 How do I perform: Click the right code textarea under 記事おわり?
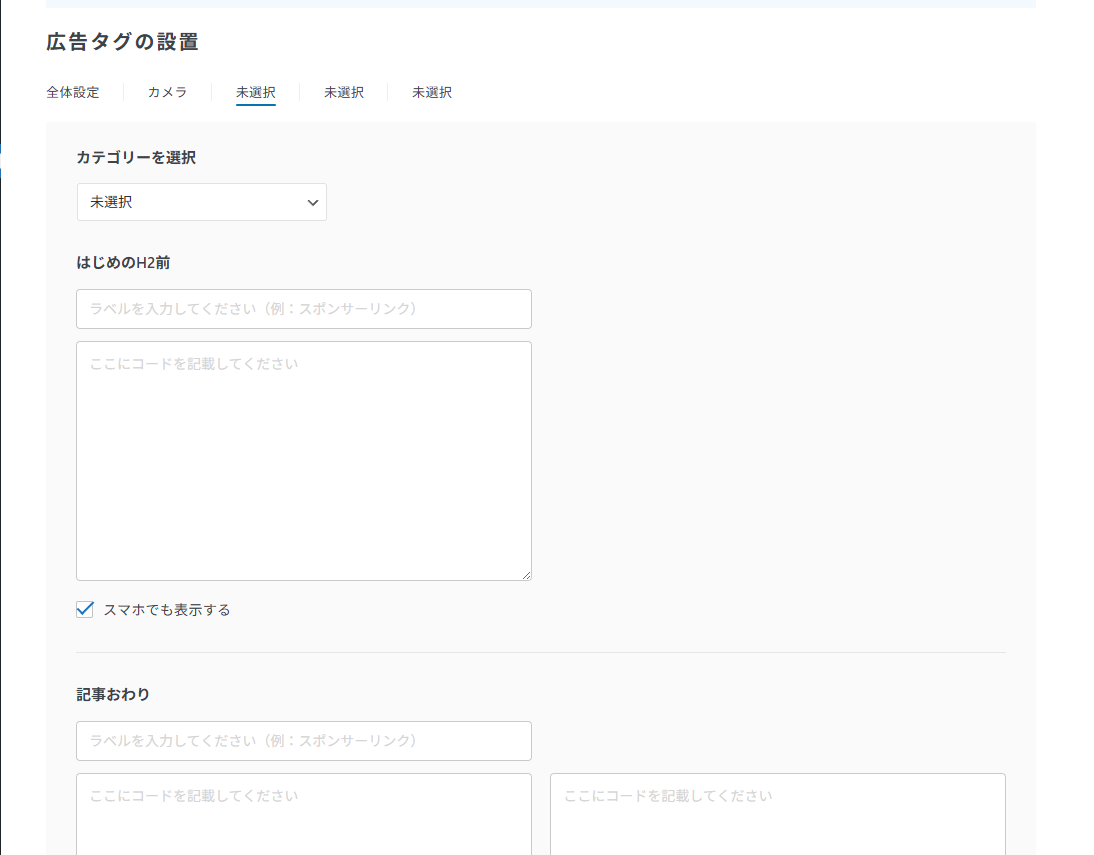click(x=777, y=814)
